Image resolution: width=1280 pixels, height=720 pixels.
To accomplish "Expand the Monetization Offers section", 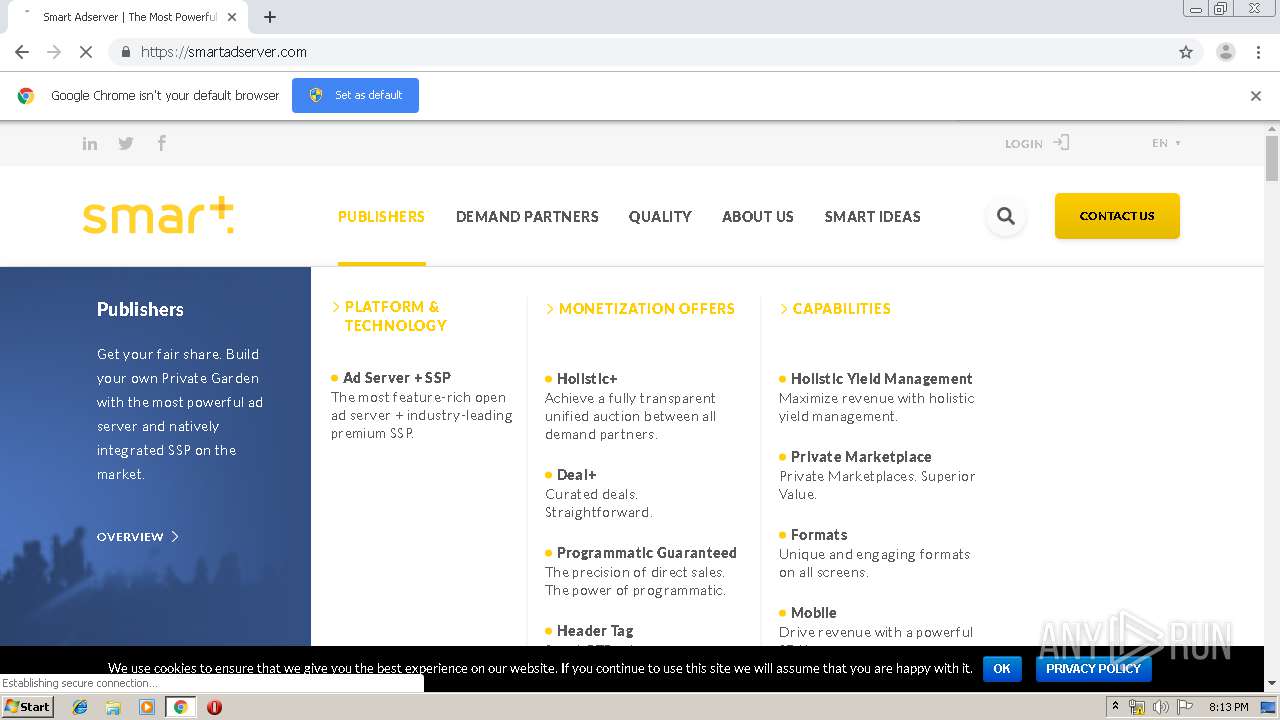I will tap(640, 309).
